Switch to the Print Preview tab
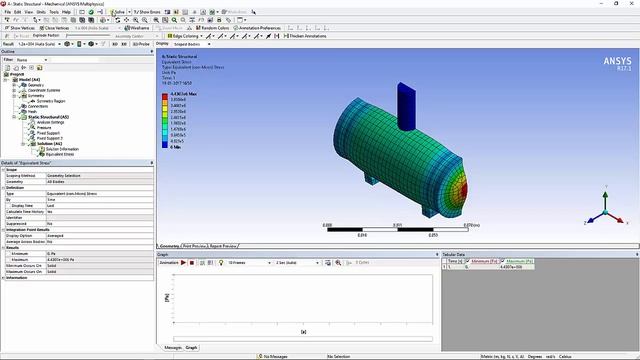 pos(194,246)
